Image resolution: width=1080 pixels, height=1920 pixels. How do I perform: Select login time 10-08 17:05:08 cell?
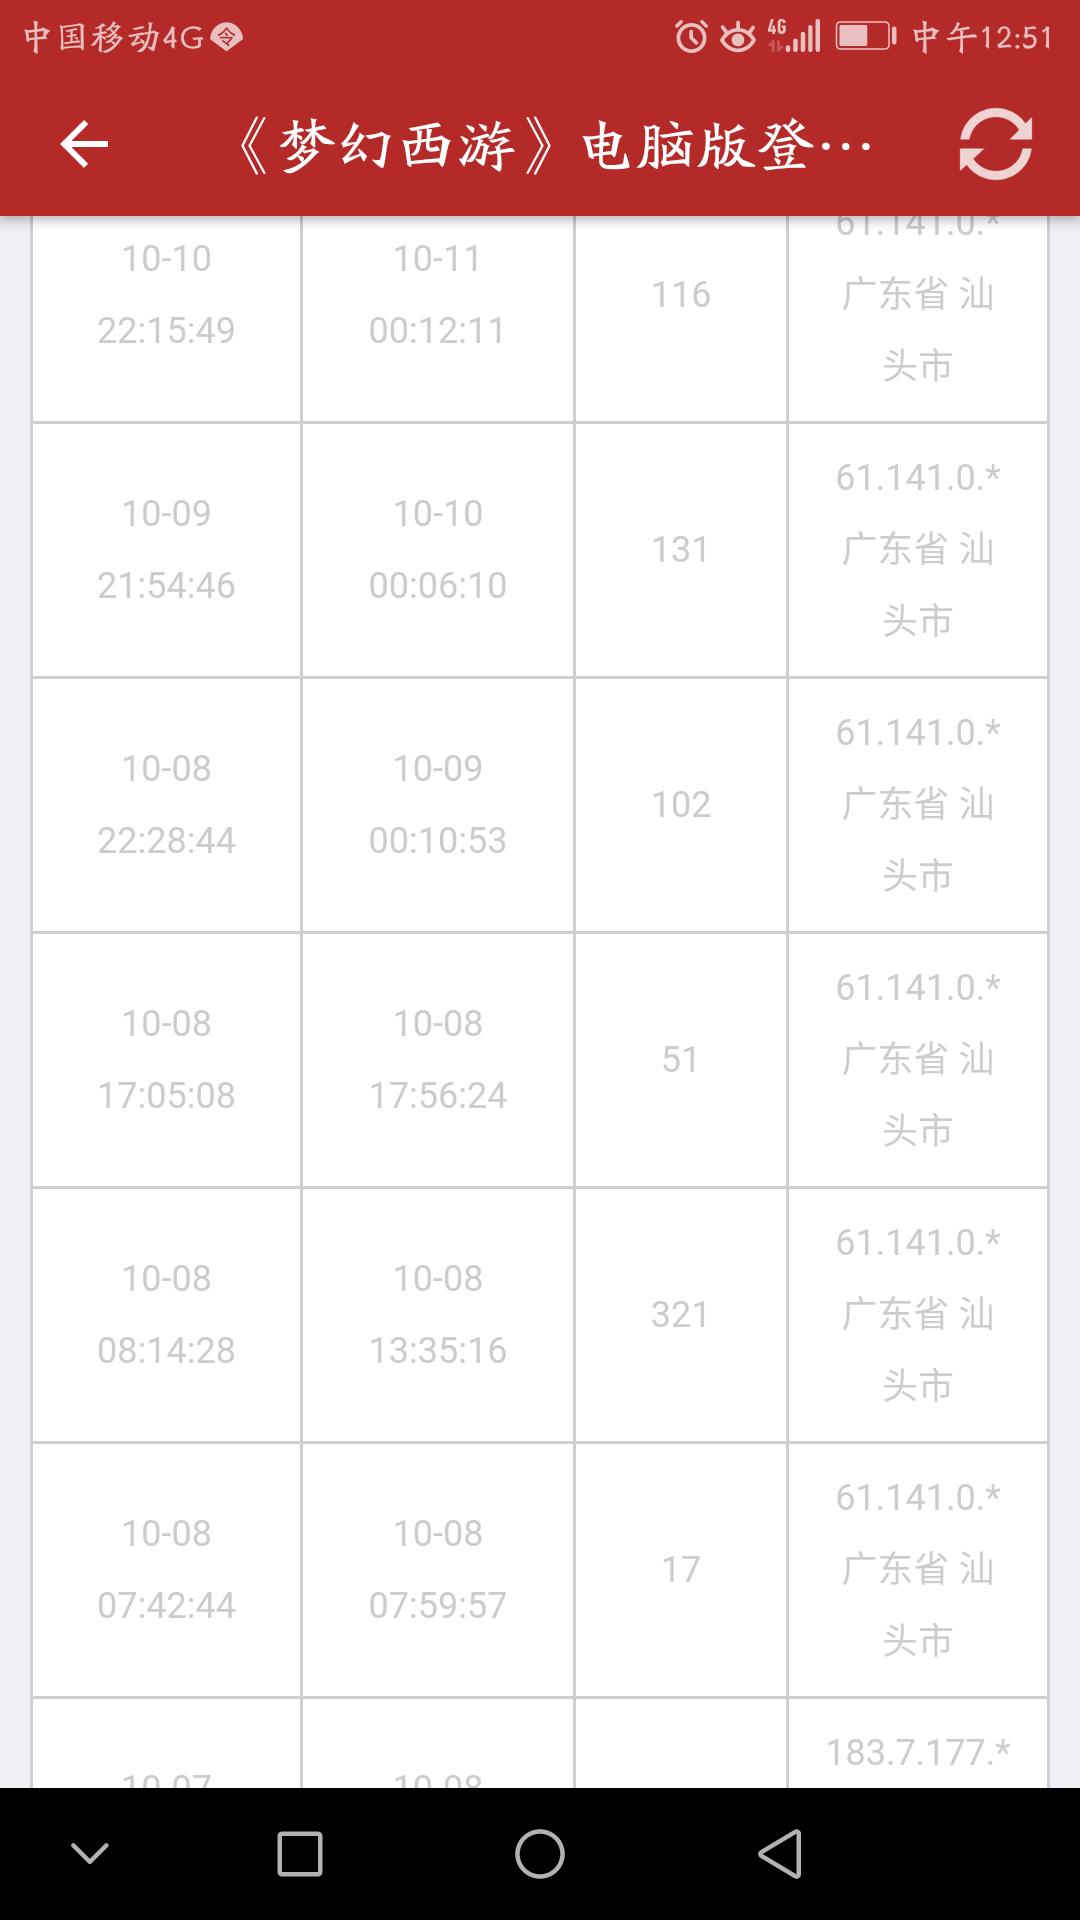[x=167, y=1060]
